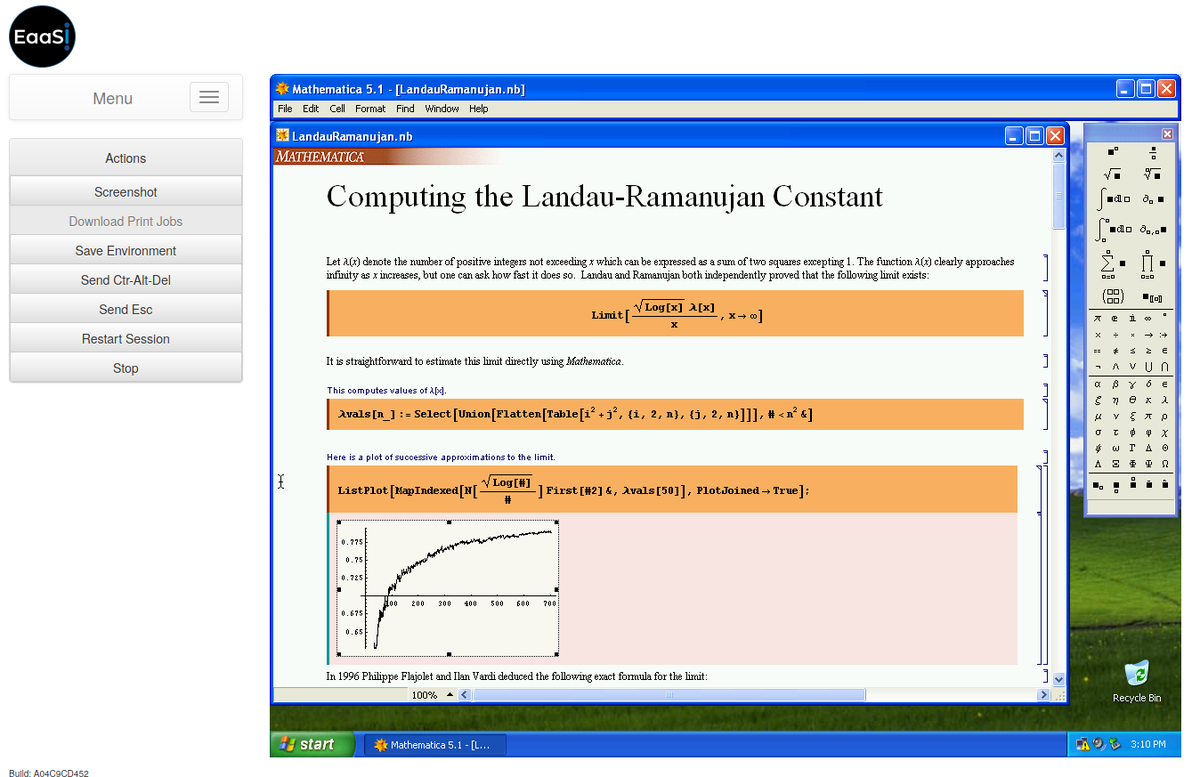Insert Greek letter chi

tap(1165, 432)
